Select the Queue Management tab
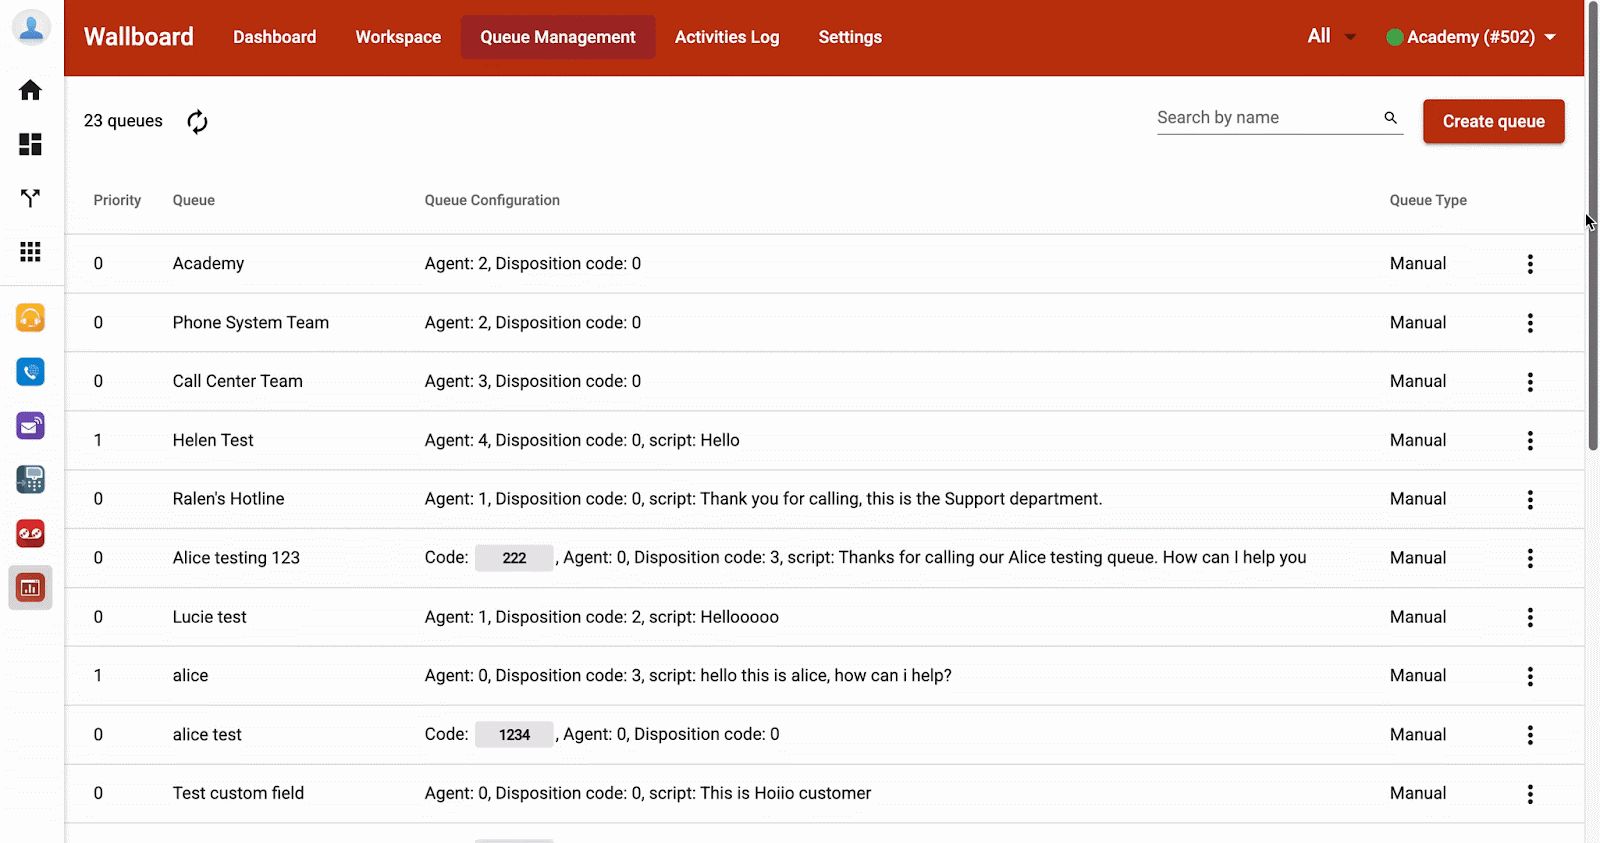The height and width of the screenshot is (843, 1600). coord(558,37)
